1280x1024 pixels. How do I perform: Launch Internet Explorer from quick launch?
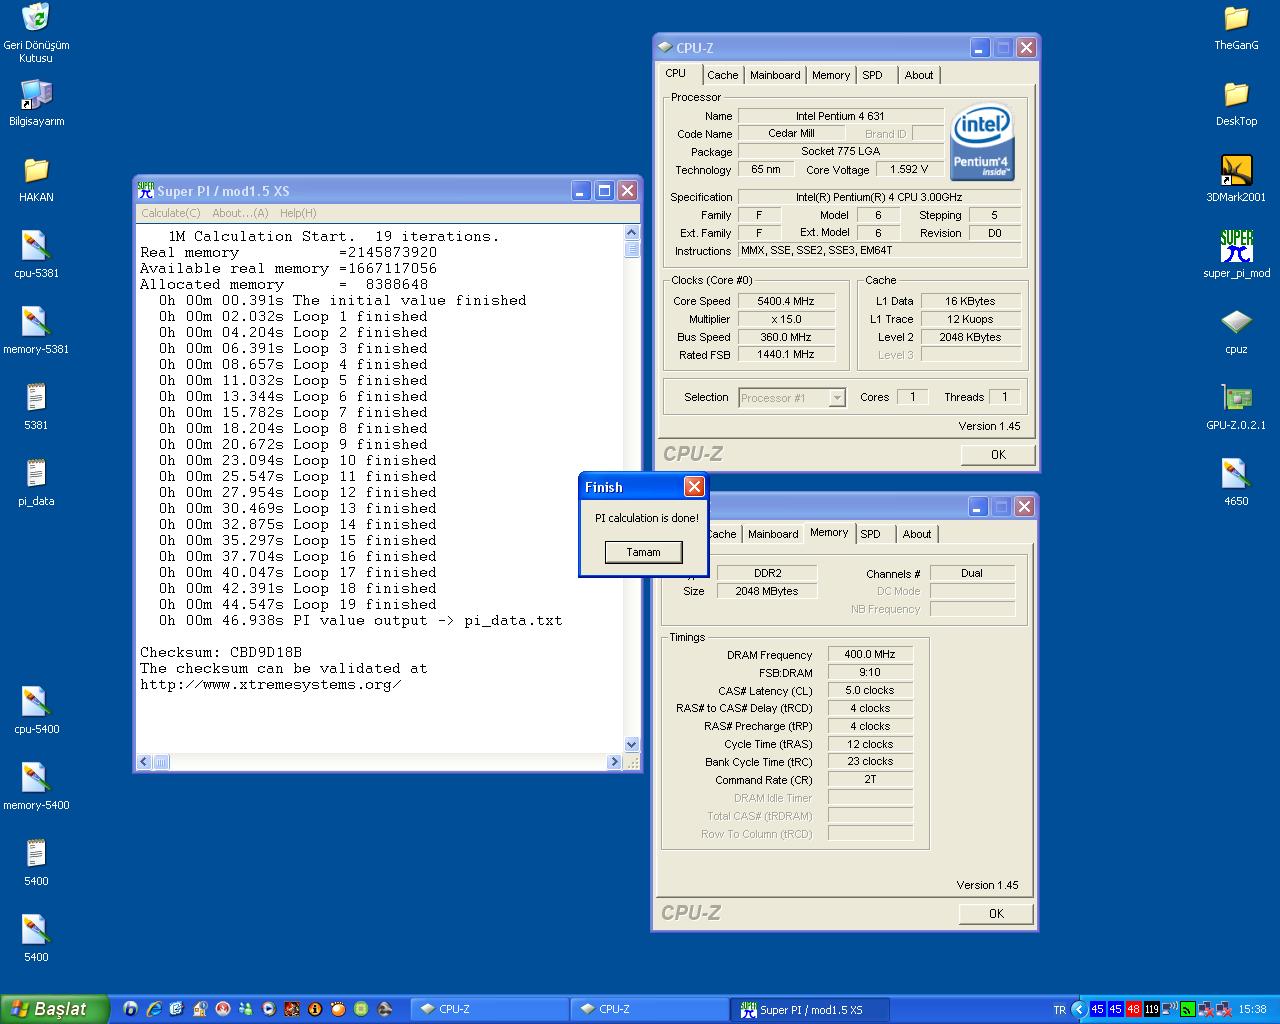point(153,1009)
